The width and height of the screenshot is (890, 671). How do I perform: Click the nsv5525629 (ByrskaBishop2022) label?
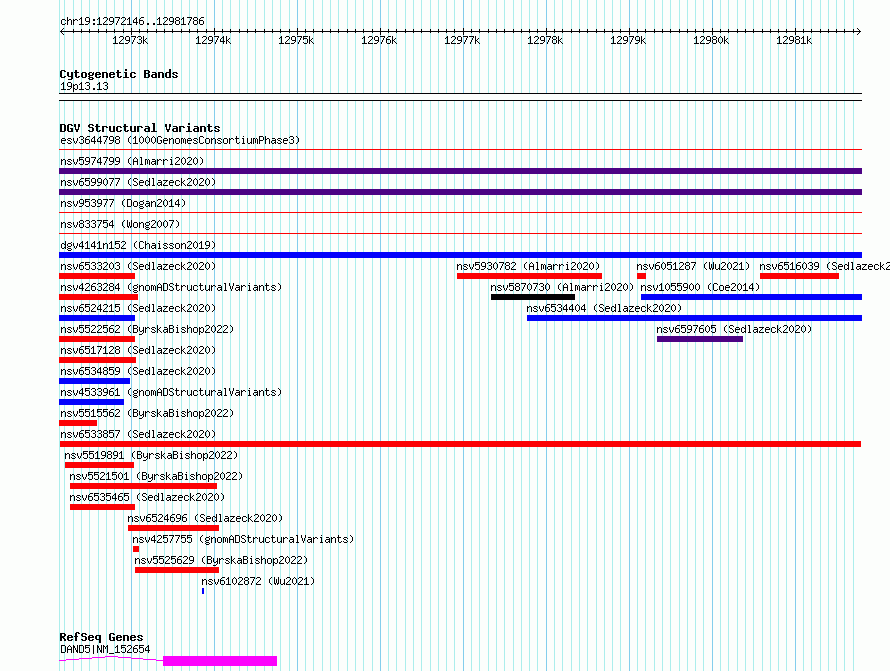pyautogui.click(x=221, y=560)
